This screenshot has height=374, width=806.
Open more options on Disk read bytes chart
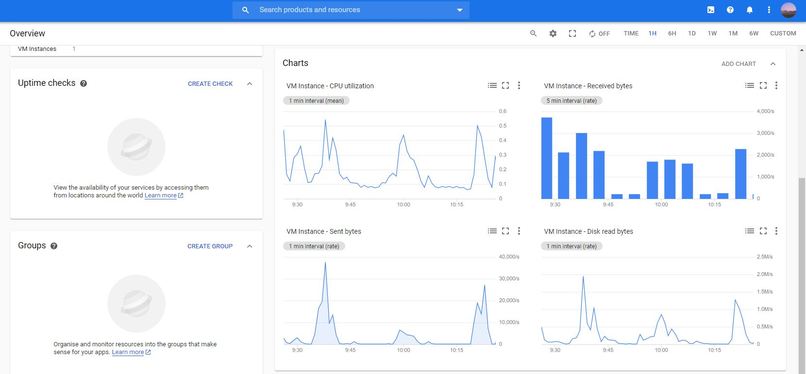click(776, 232)
